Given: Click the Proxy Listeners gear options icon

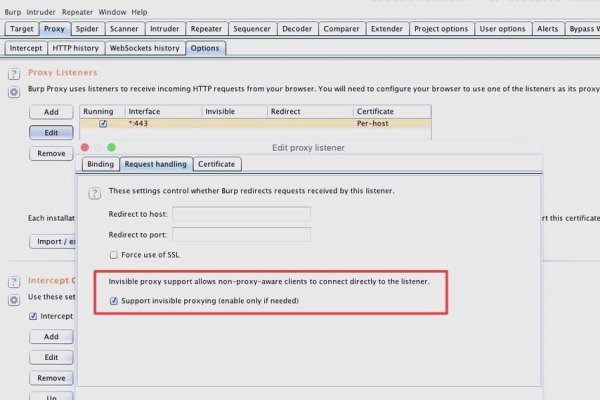Looking at the screenshot, I should 14,92.
